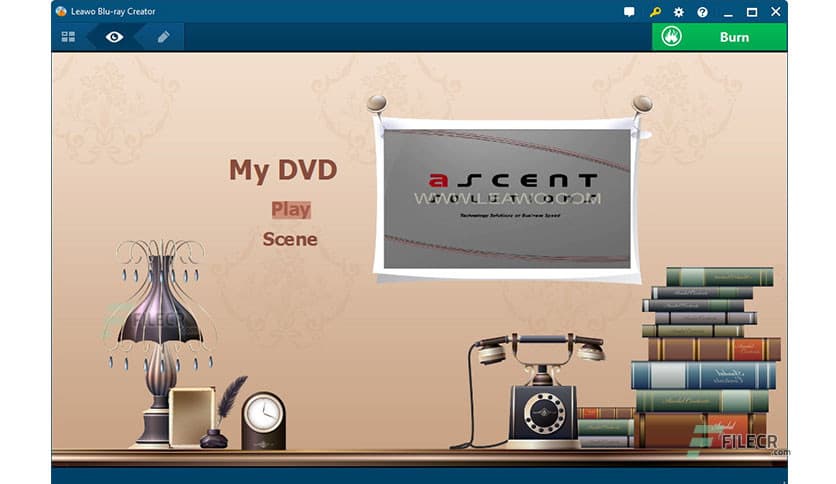Image resolution: width=836 pixels, height=484 pixels.
Task: Click the Leawo app logo icon
Action: click(61, 11)
